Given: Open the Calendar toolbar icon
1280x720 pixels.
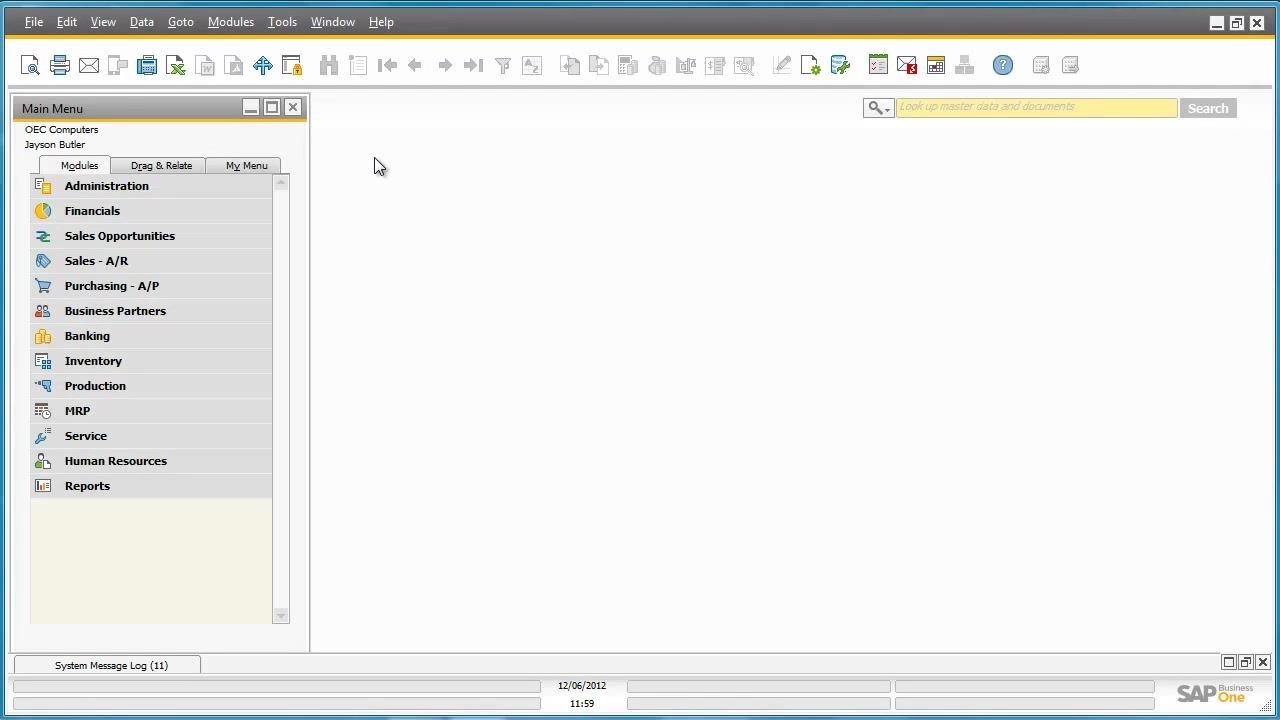Looking at the screenshot, I should [x=936, y=66].
